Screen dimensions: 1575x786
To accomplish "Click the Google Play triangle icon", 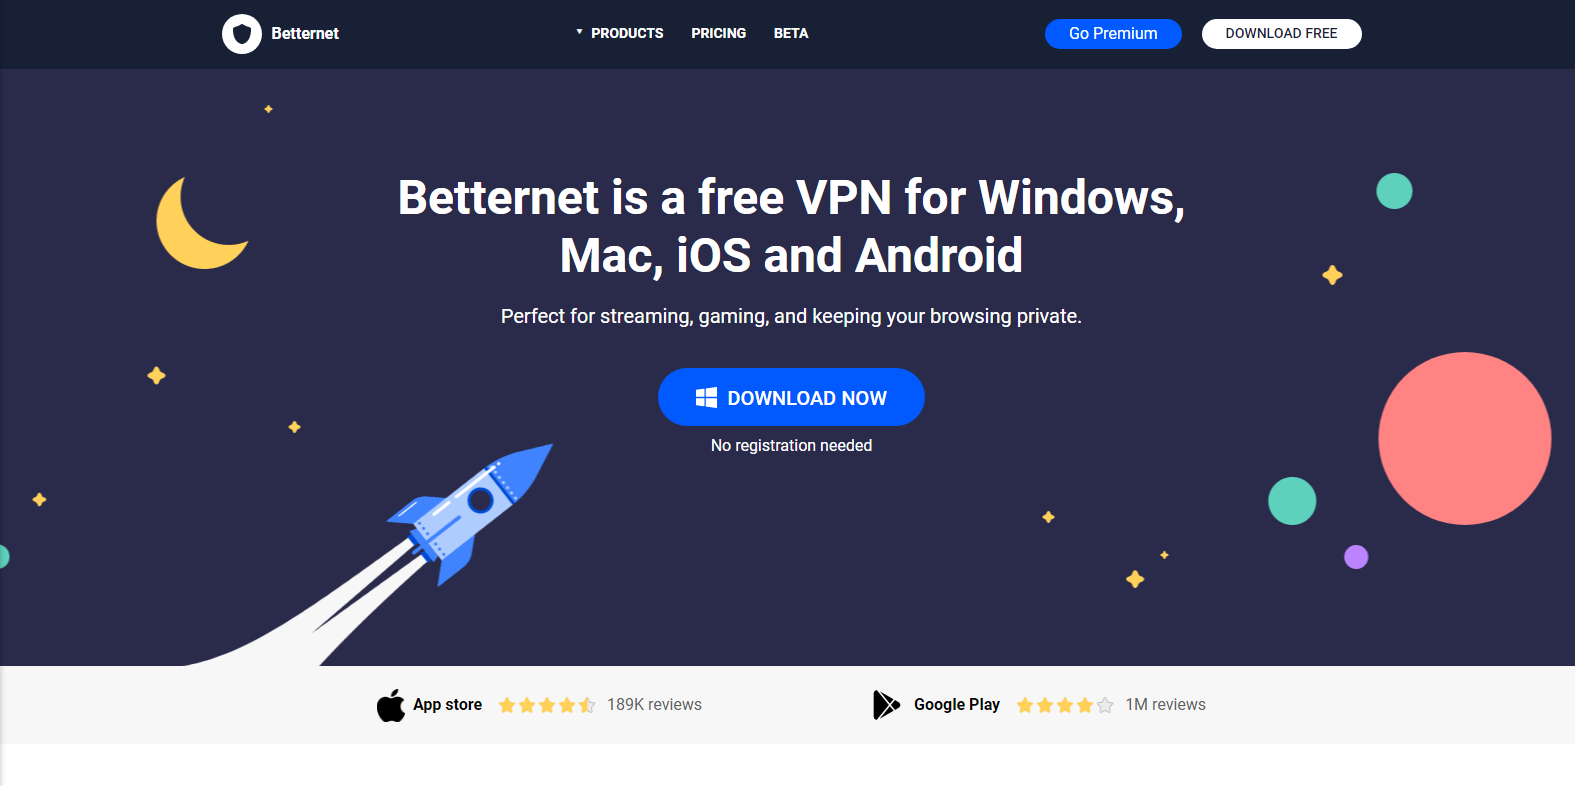I will [886, 705].
